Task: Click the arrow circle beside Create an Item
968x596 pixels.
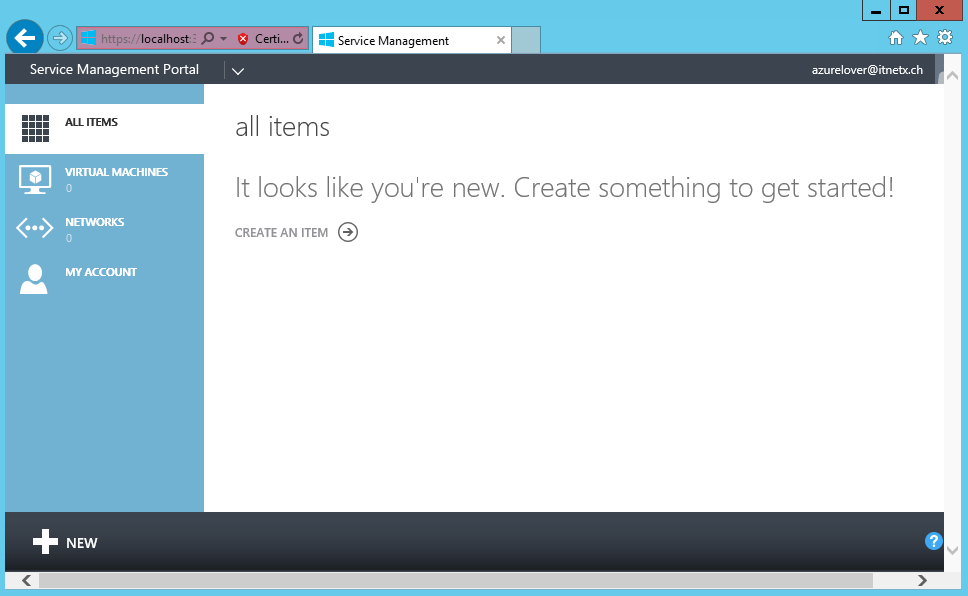Action: pyautogui.click(x=348, y=232)
